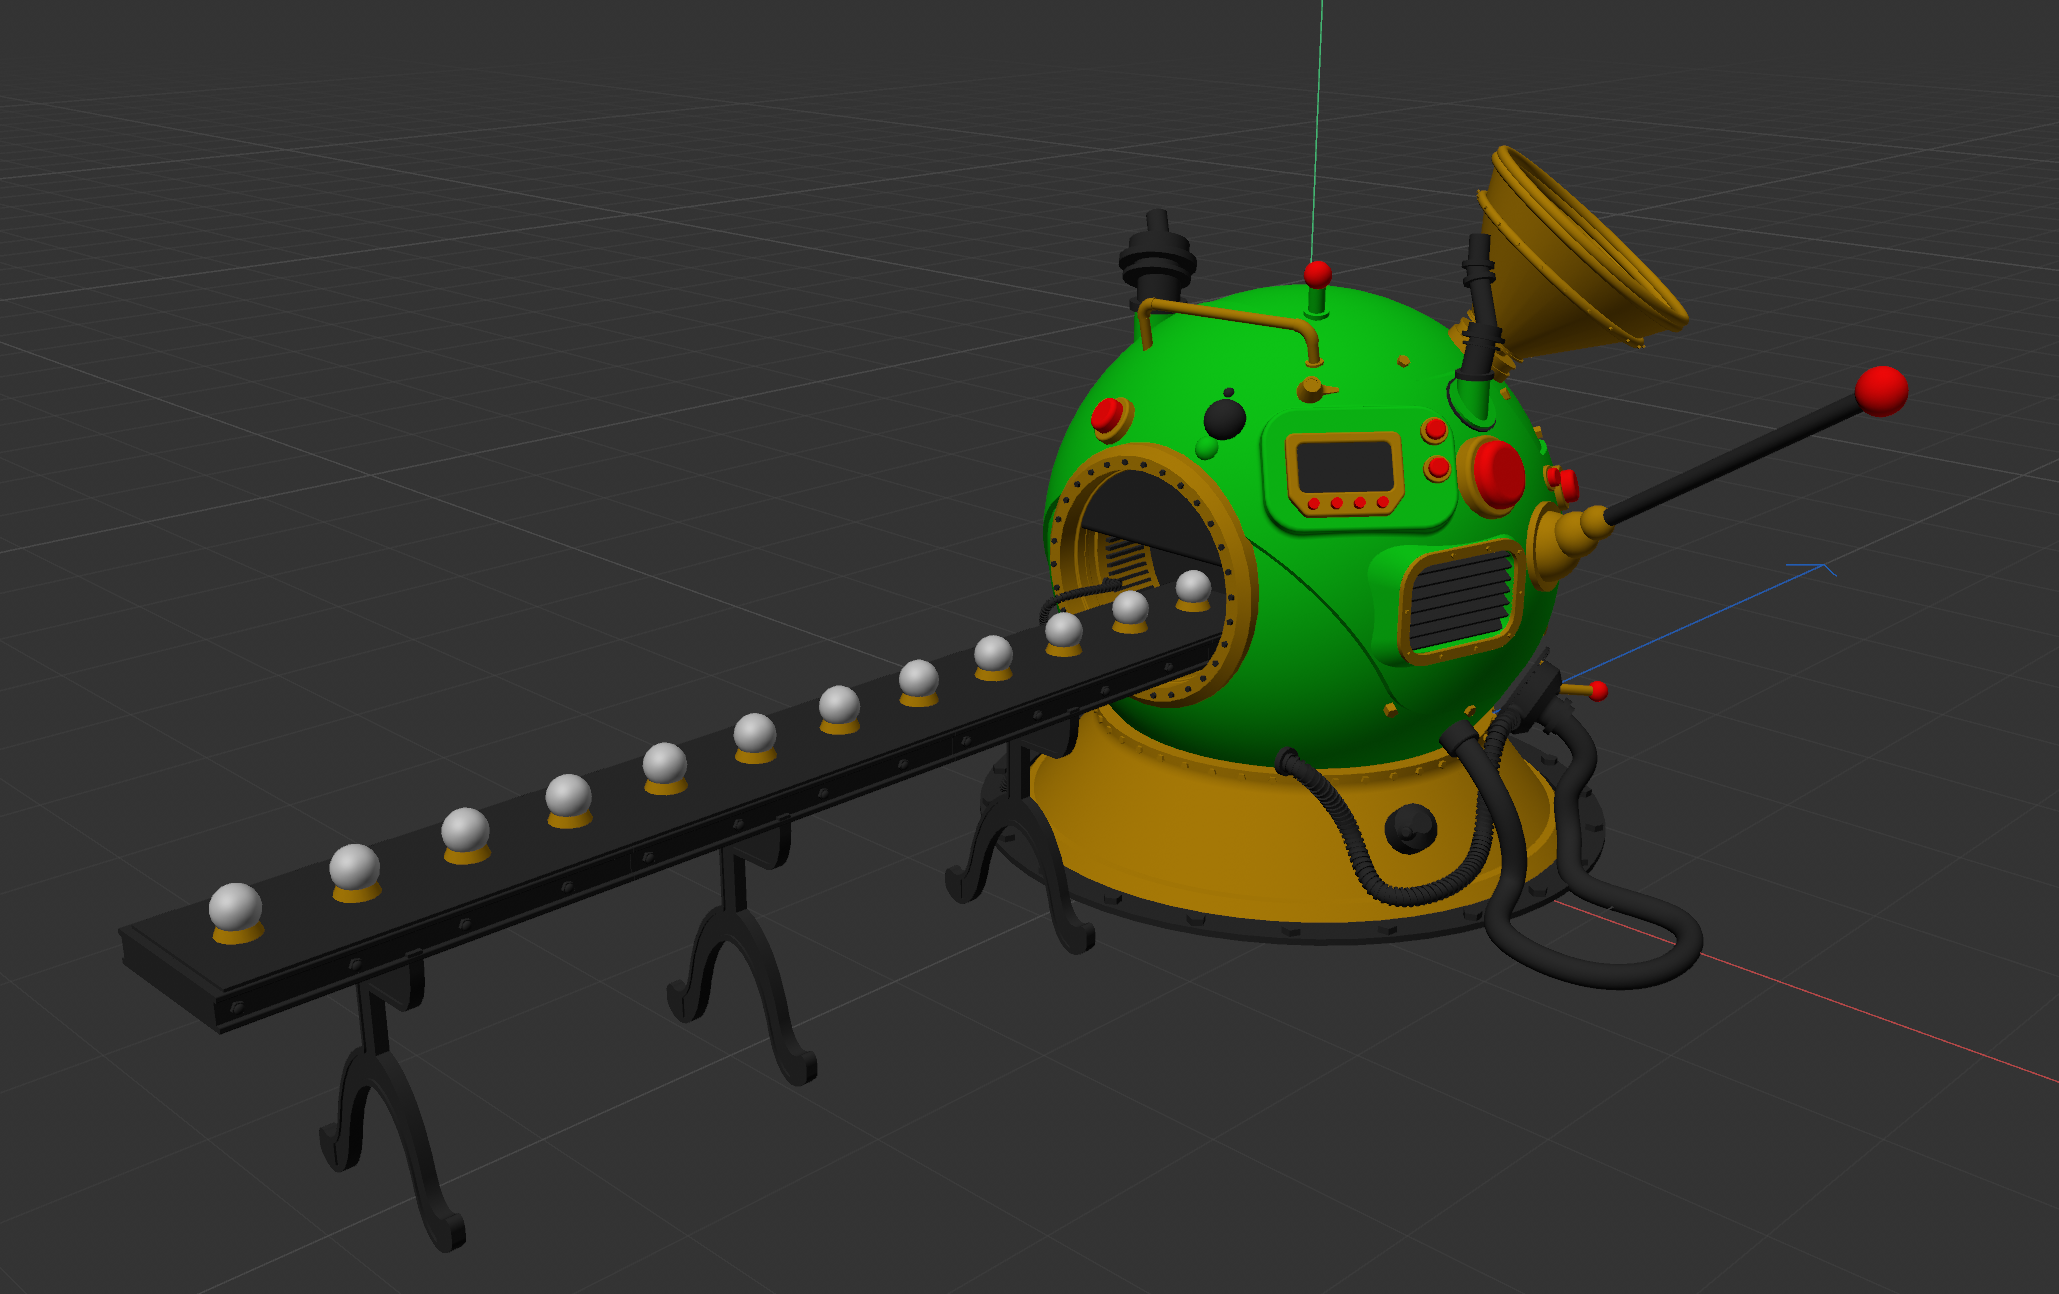2059x1294 pixels.
Task: Click the black knob on the gold base
Action: pos(1410,827)
